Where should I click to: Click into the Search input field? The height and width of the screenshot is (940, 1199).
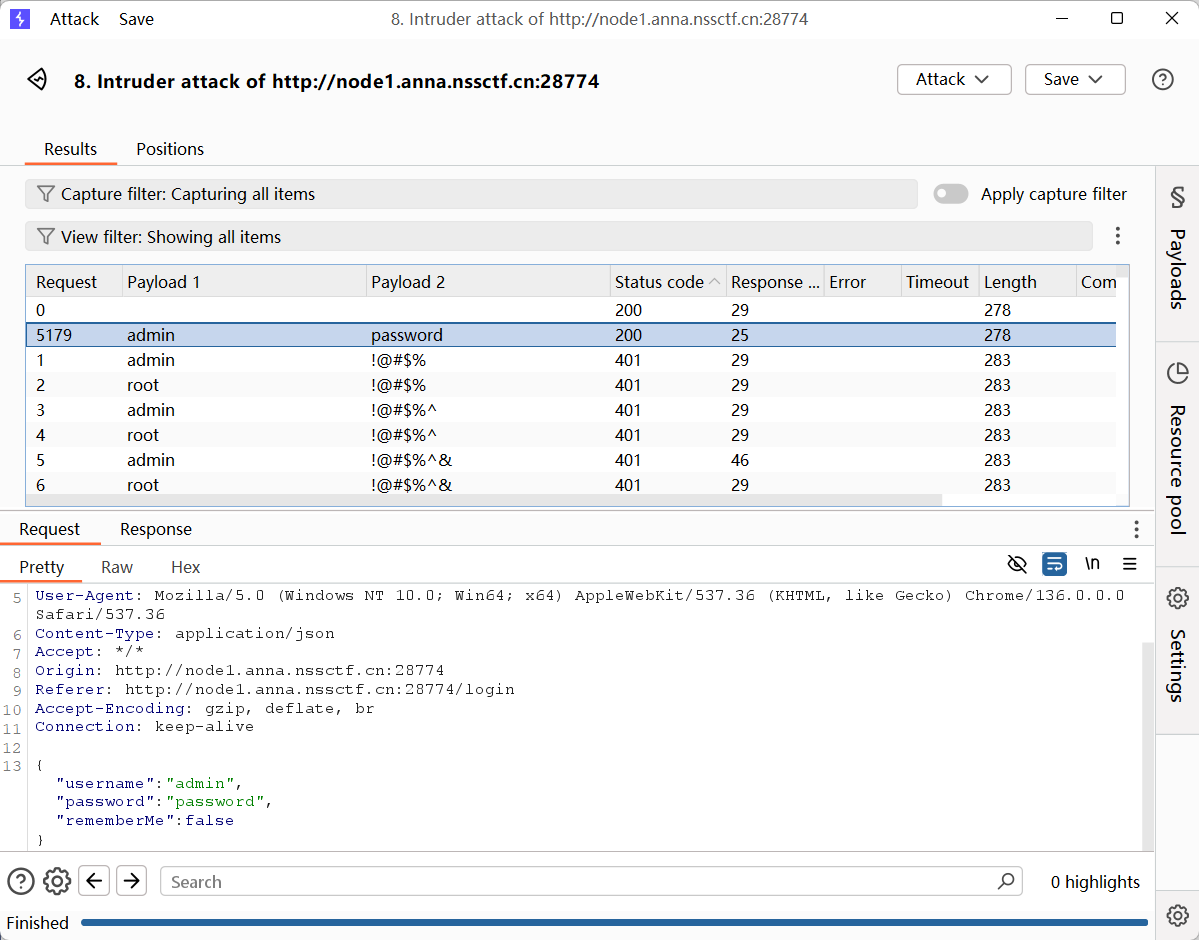pos(580,882)
